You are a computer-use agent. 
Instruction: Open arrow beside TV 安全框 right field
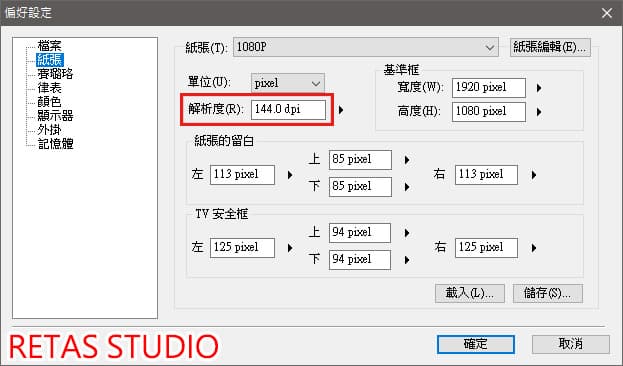534,248
